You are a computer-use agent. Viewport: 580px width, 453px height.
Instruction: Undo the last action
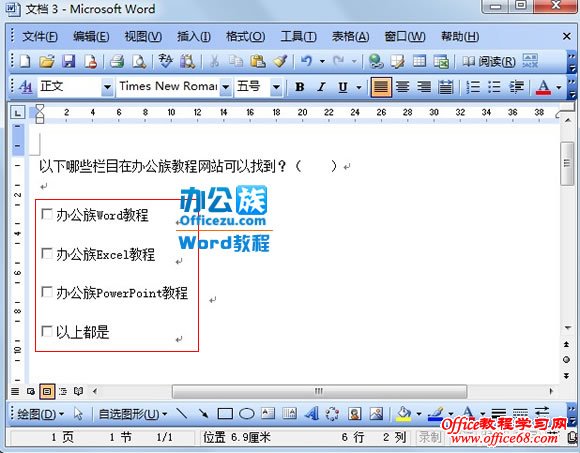coord(306,61)
